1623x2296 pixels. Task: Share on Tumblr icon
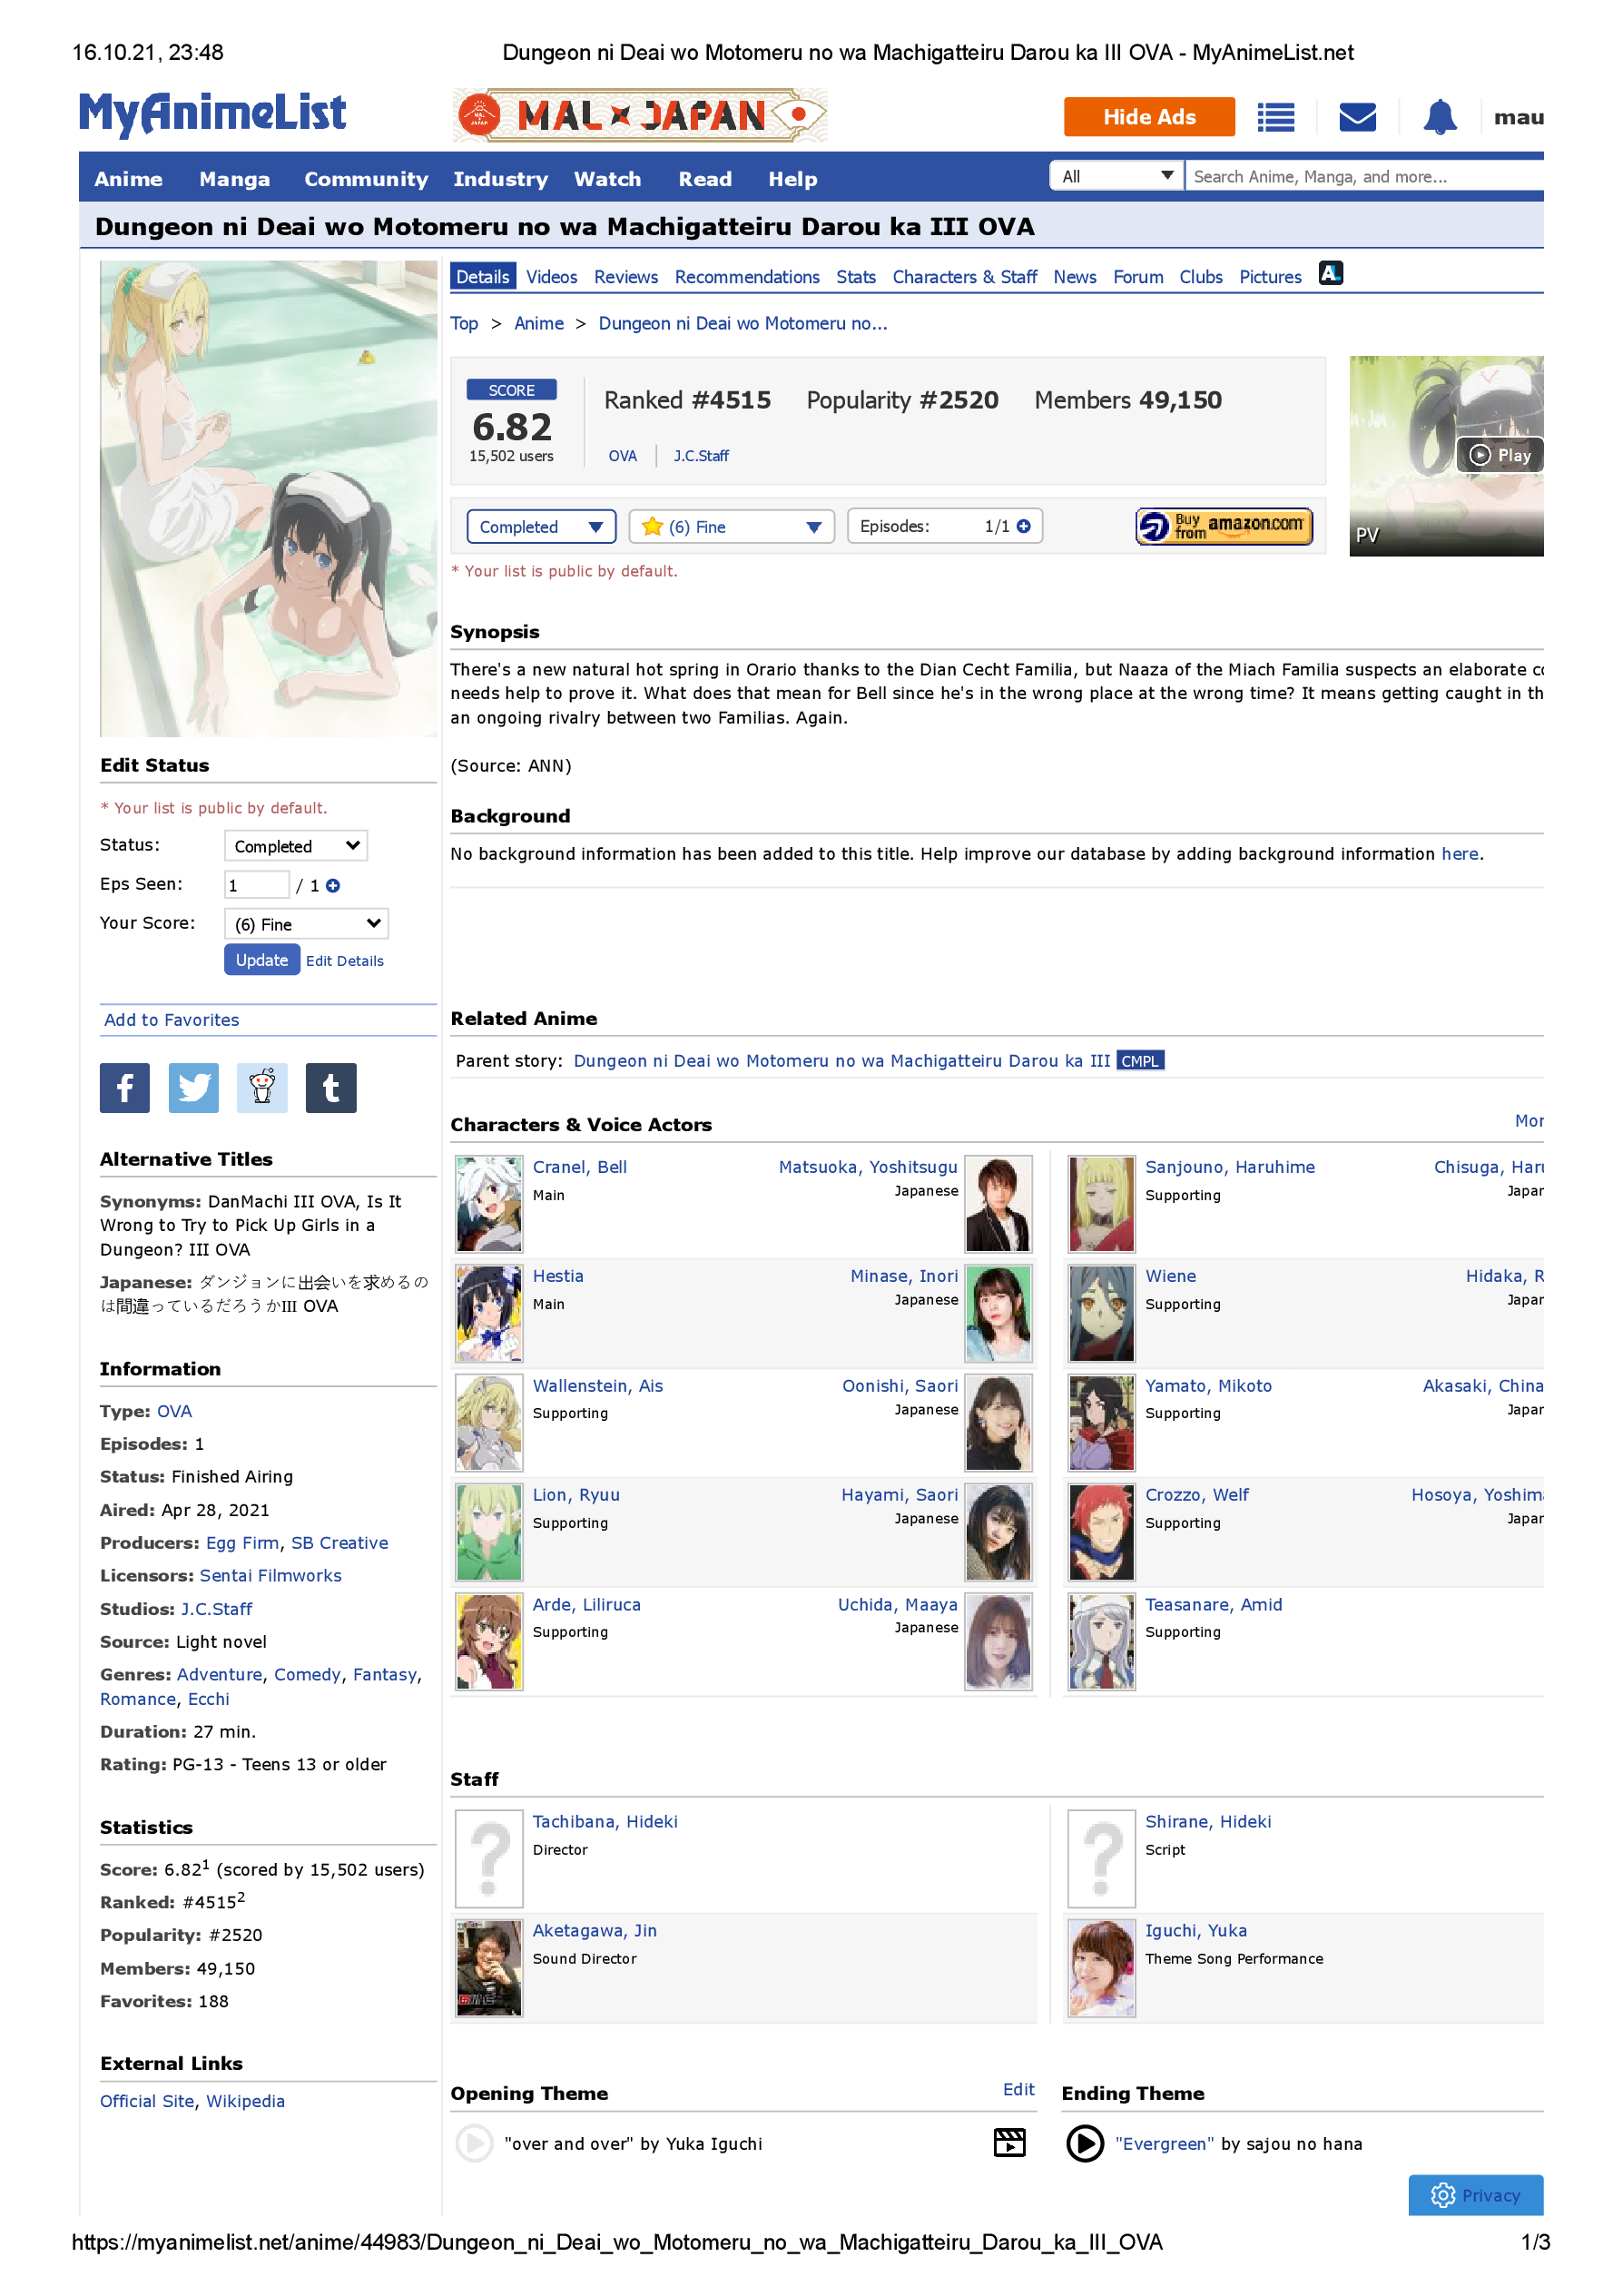click(x=331, y=1088)
